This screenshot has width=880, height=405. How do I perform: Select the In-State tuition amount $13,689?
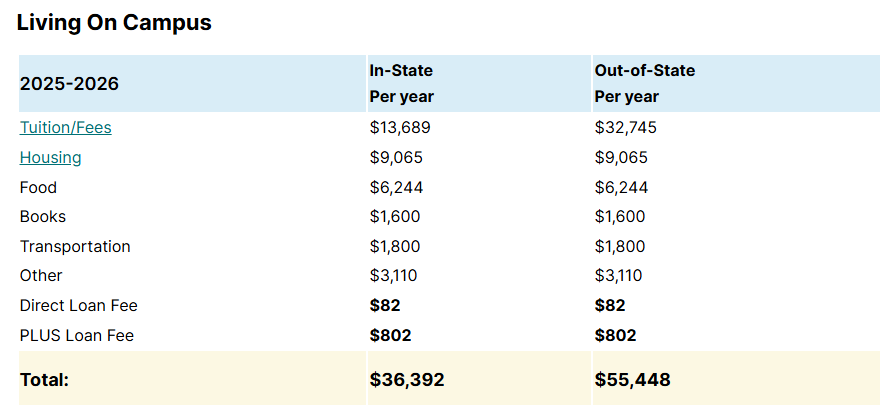pyautogui.click(x=400, y=128)
